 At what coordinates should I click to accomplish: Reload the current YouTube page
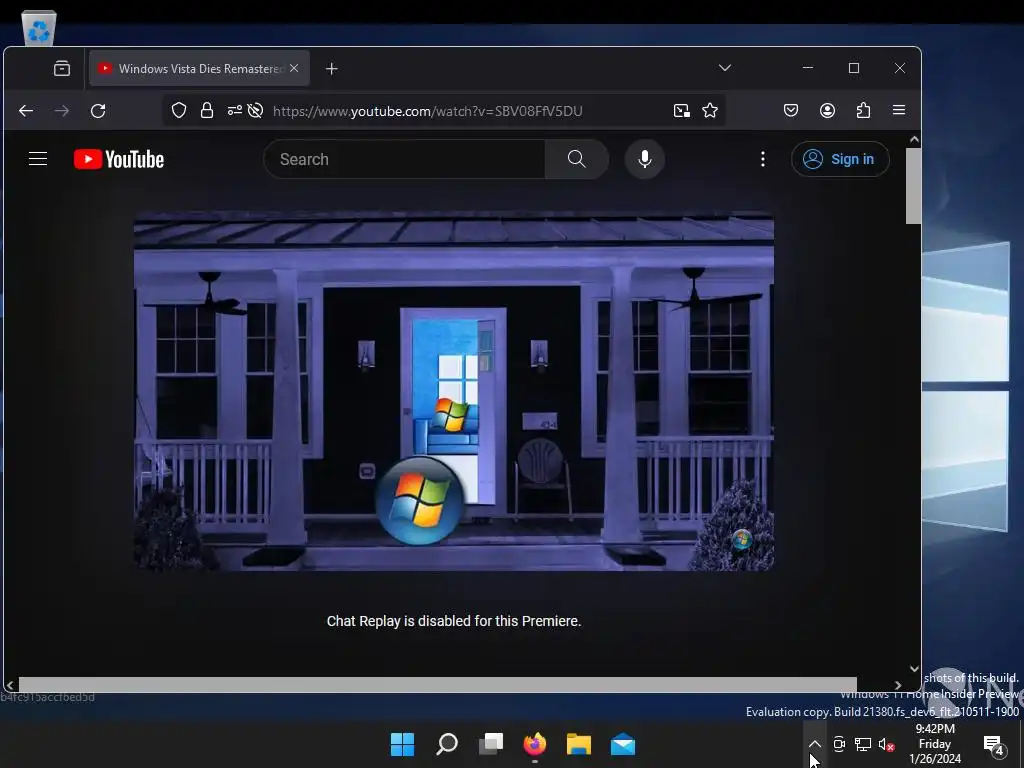(98, 111)
